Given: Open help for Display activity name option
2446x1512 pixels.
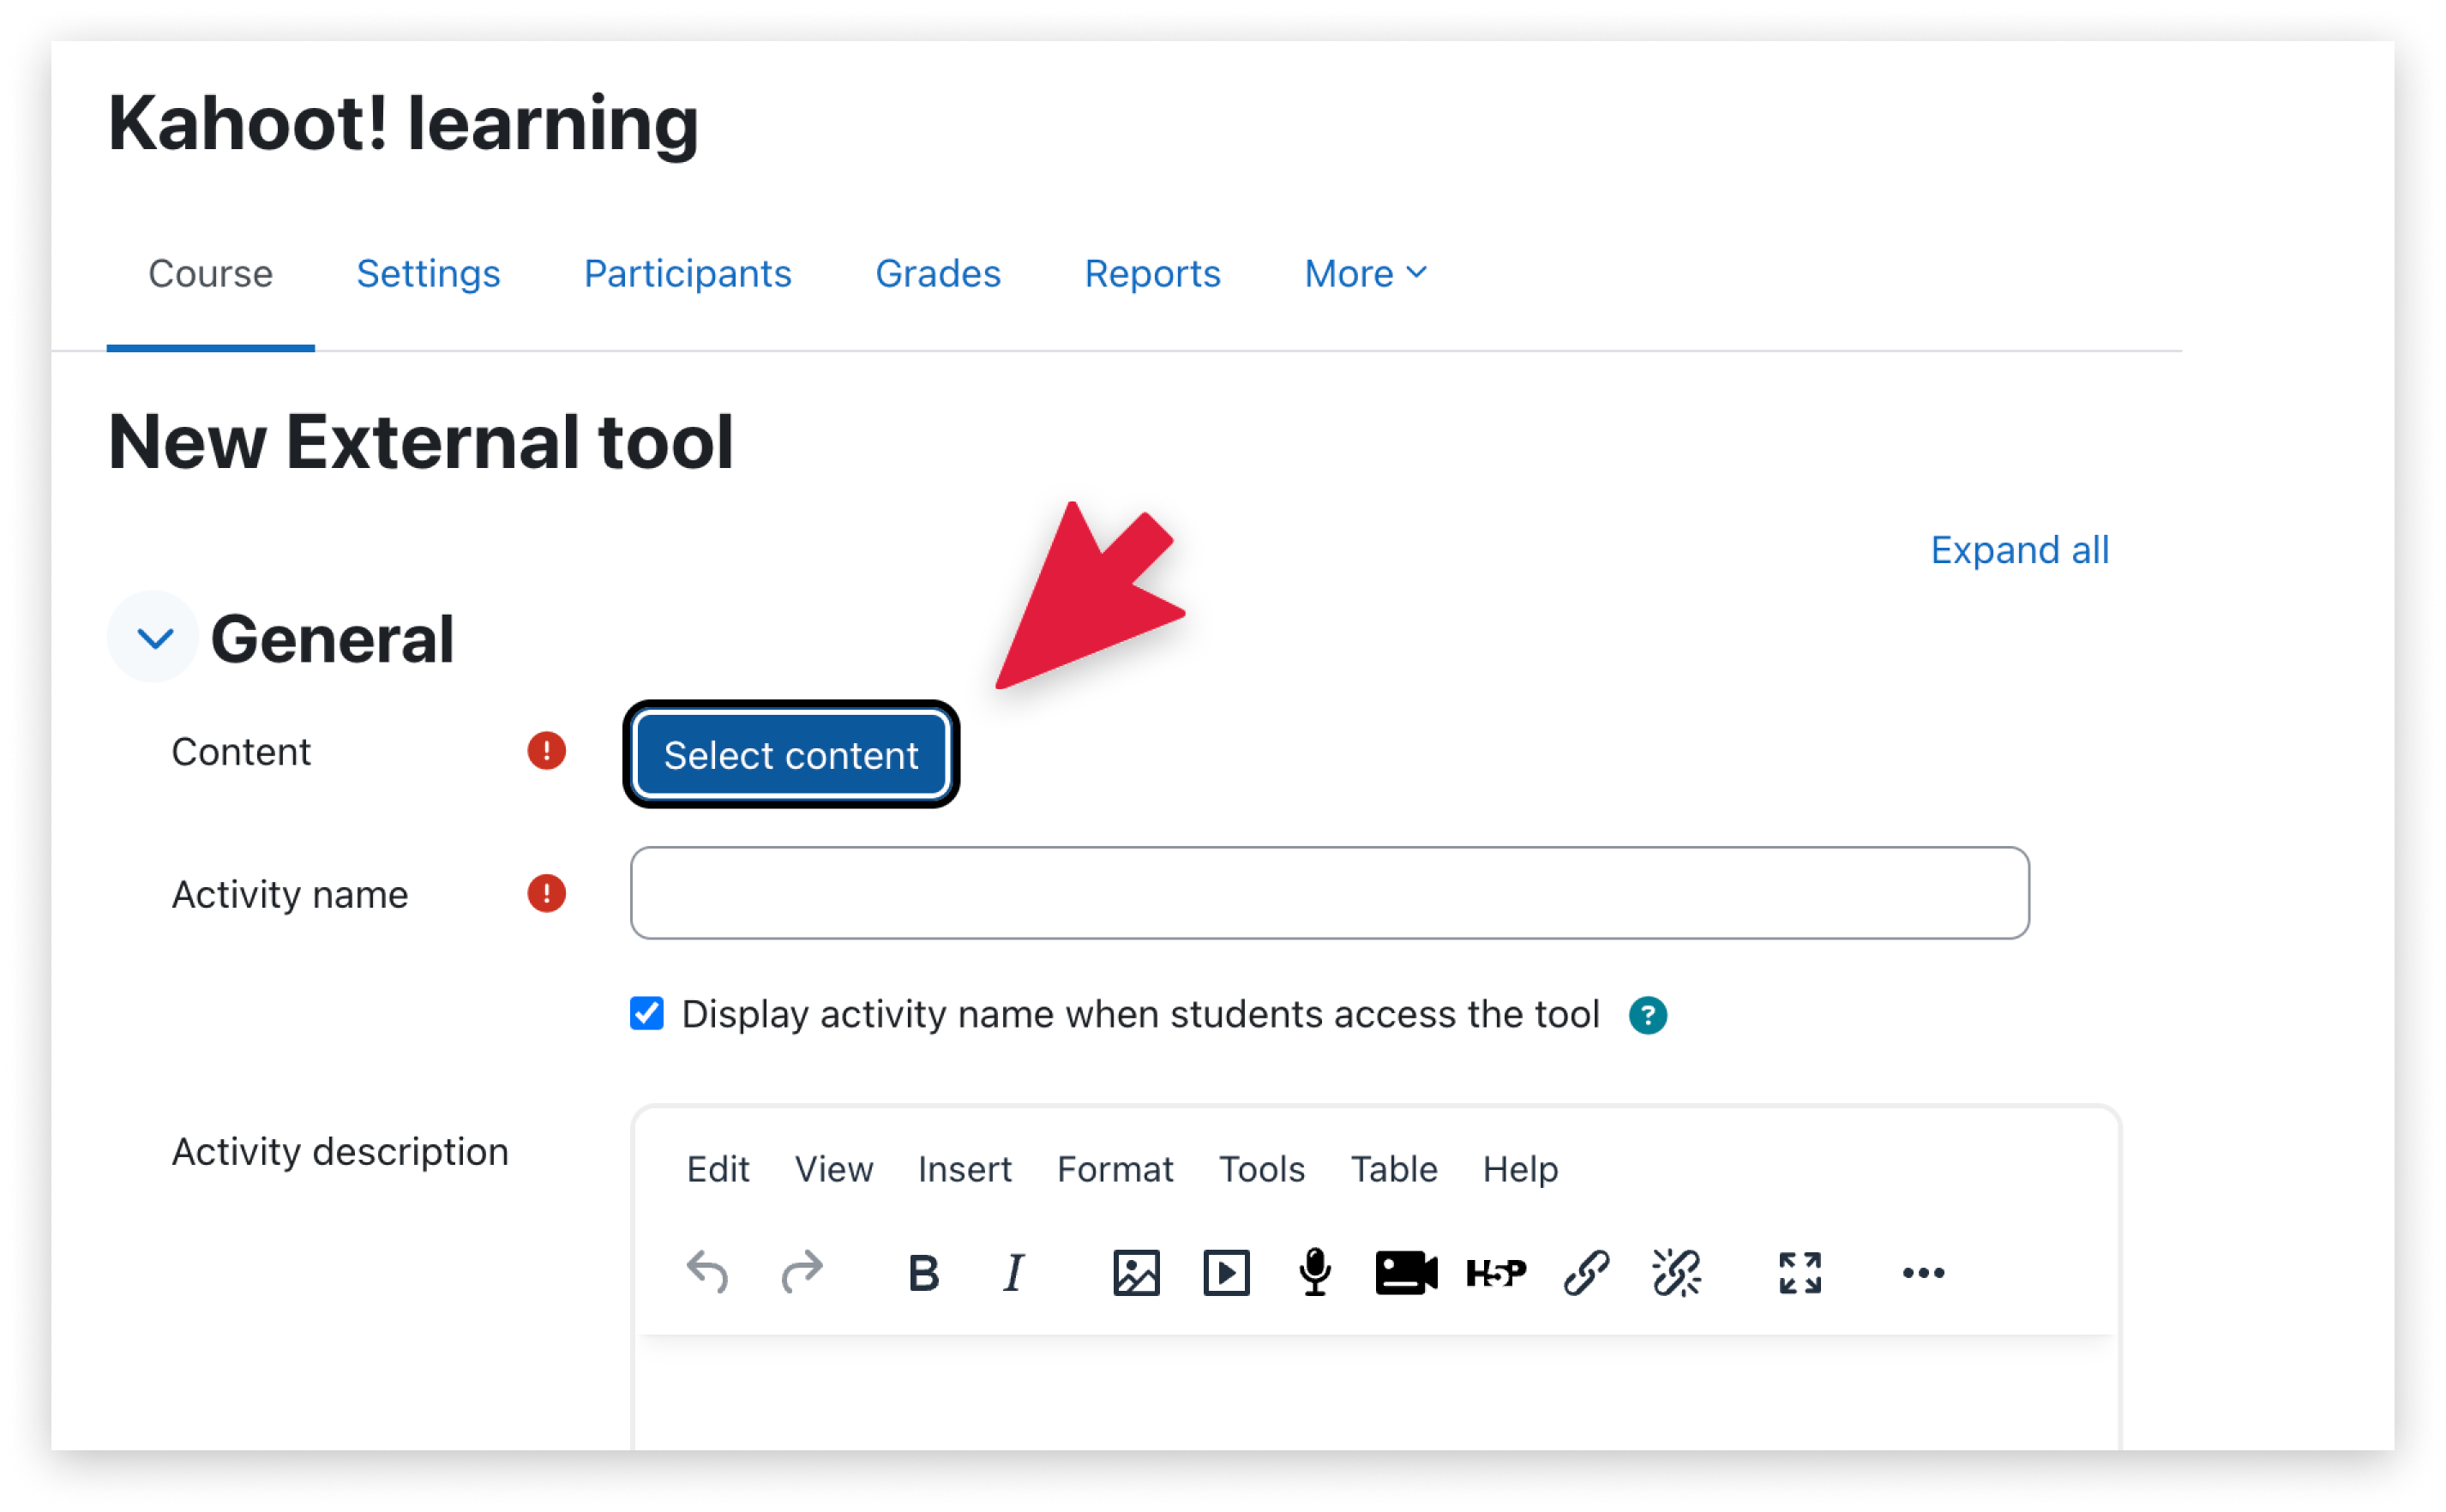Looking at the screenshot, I should (1647, 1015).
